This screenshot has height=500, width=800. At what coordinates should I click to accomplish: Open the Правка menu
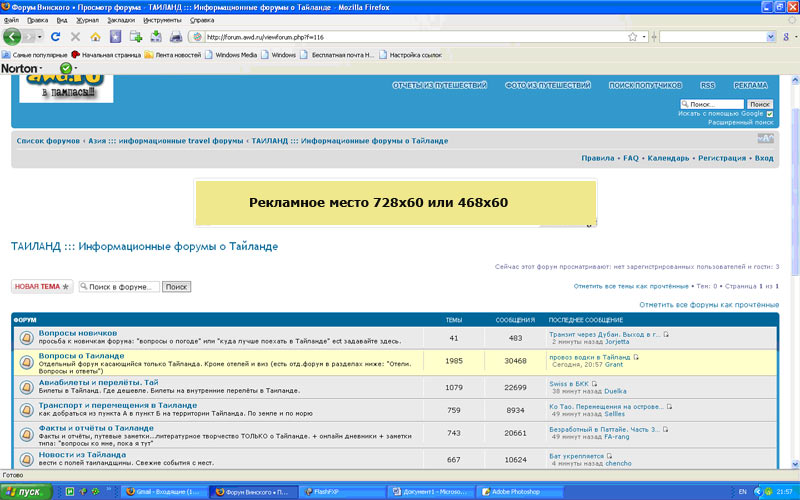coord(37,20)
